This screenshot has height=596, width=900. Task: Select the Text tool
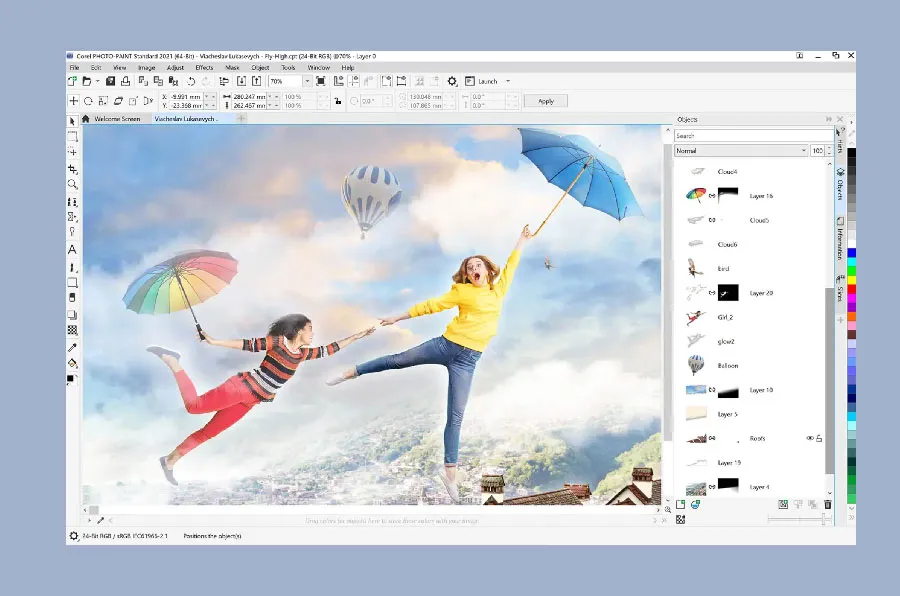click(x=72, y=249)
